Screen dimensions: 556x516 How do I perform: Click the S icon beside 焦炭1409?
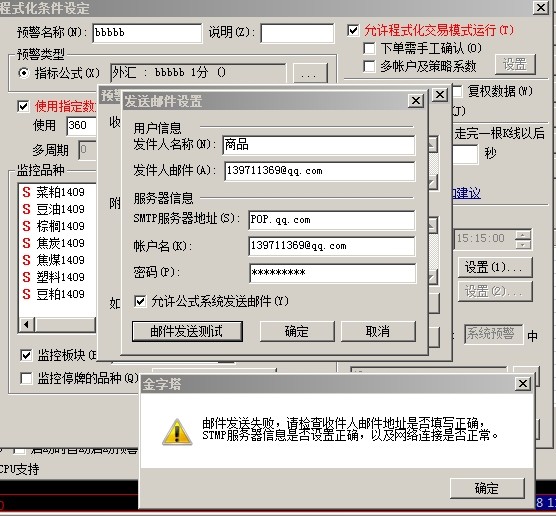pyautogui.click(x=26, y=243)
